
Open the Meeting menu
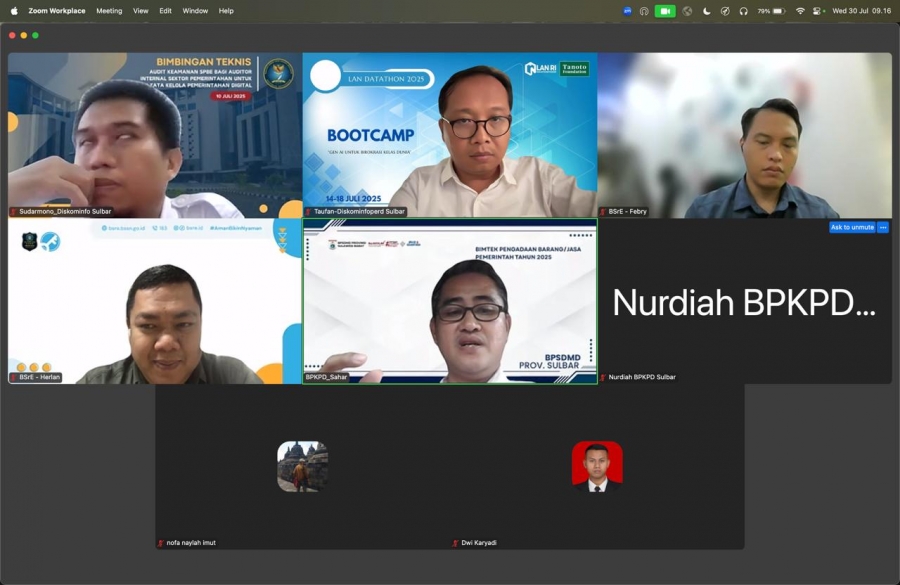pyautogui.click(x=109, y=11)
